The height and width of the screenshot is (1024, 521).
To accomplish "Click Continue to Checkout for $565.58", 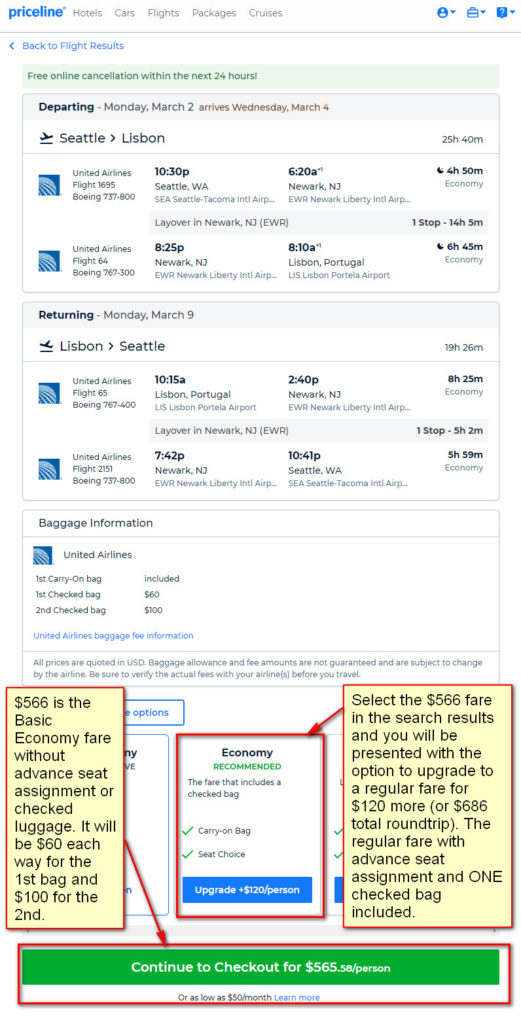I will [x=260, y=967].
